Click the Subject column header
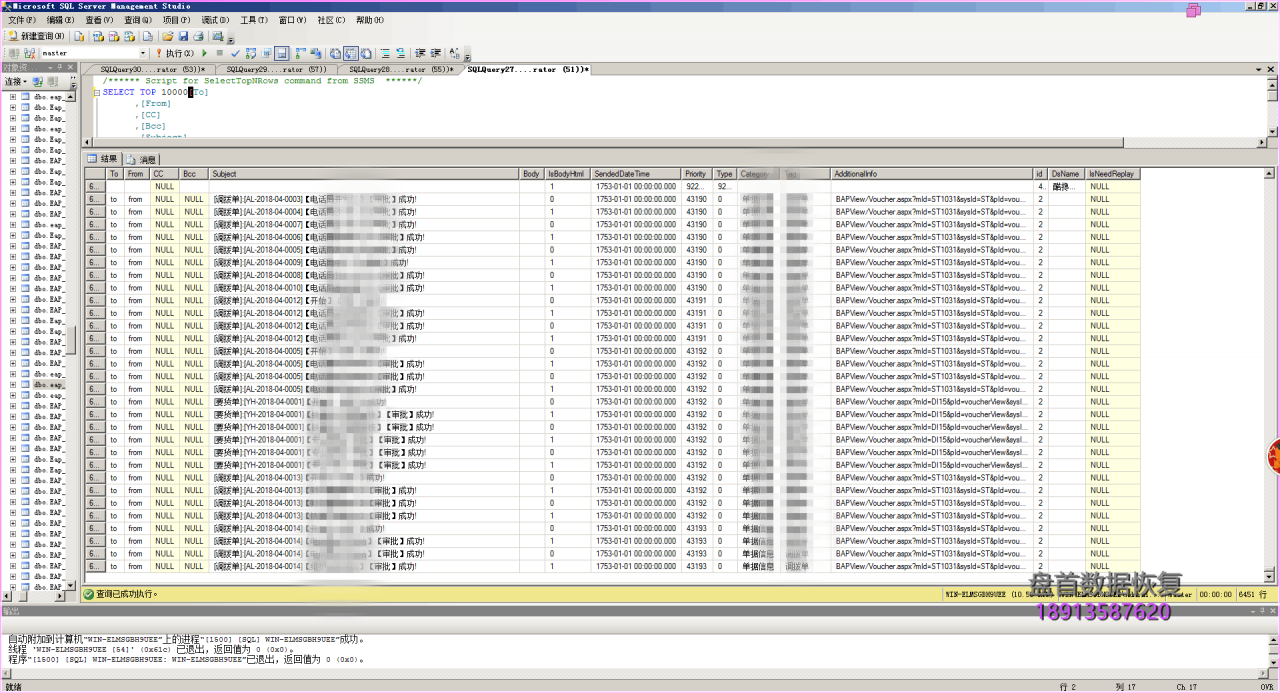Image resolution: width=1280 pixels, height=693 pixels. pos(225,174)
